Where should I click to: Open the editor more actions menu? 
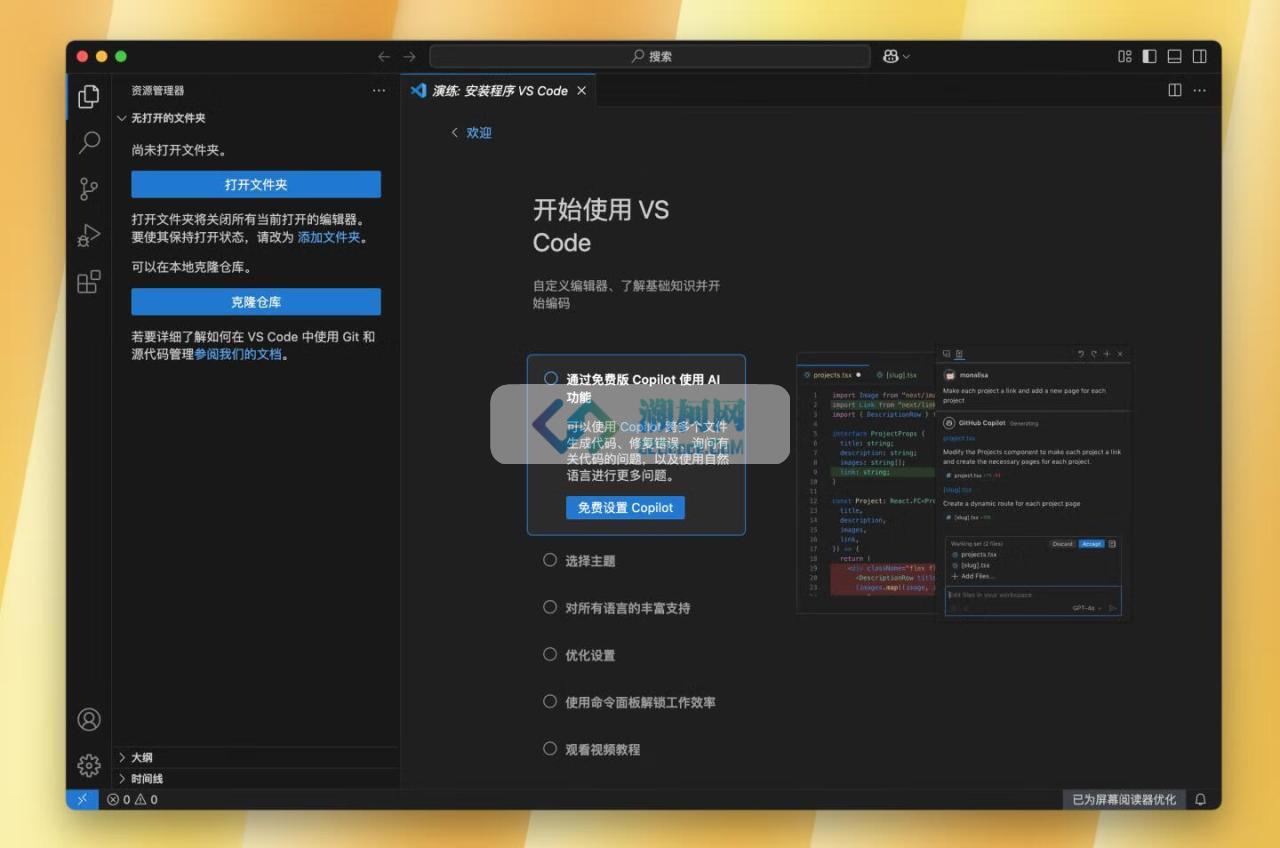[1200, 90]
